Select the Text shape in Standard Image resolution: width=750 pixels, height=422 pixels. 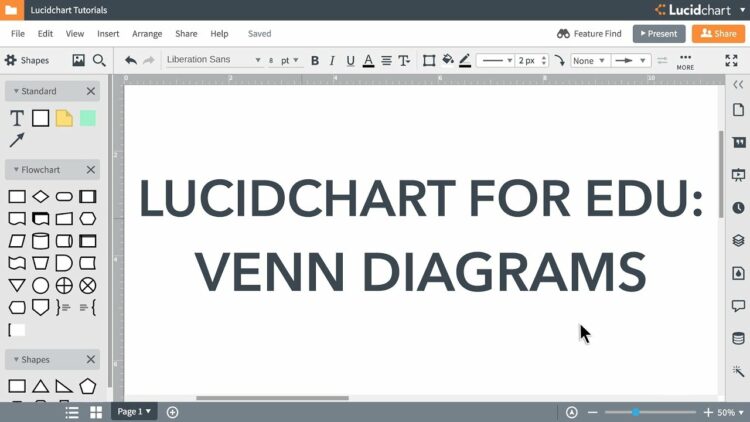pyautogui.click(x=17, y=118)
